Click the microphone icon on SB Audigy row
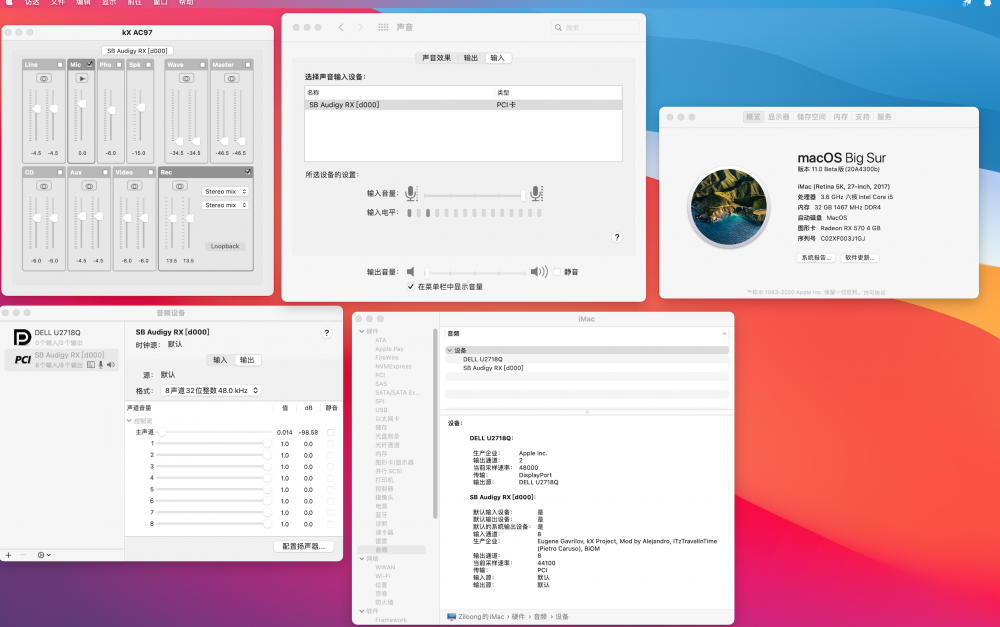This screenshot has width=1000, height=627. [x=101, y=365]
